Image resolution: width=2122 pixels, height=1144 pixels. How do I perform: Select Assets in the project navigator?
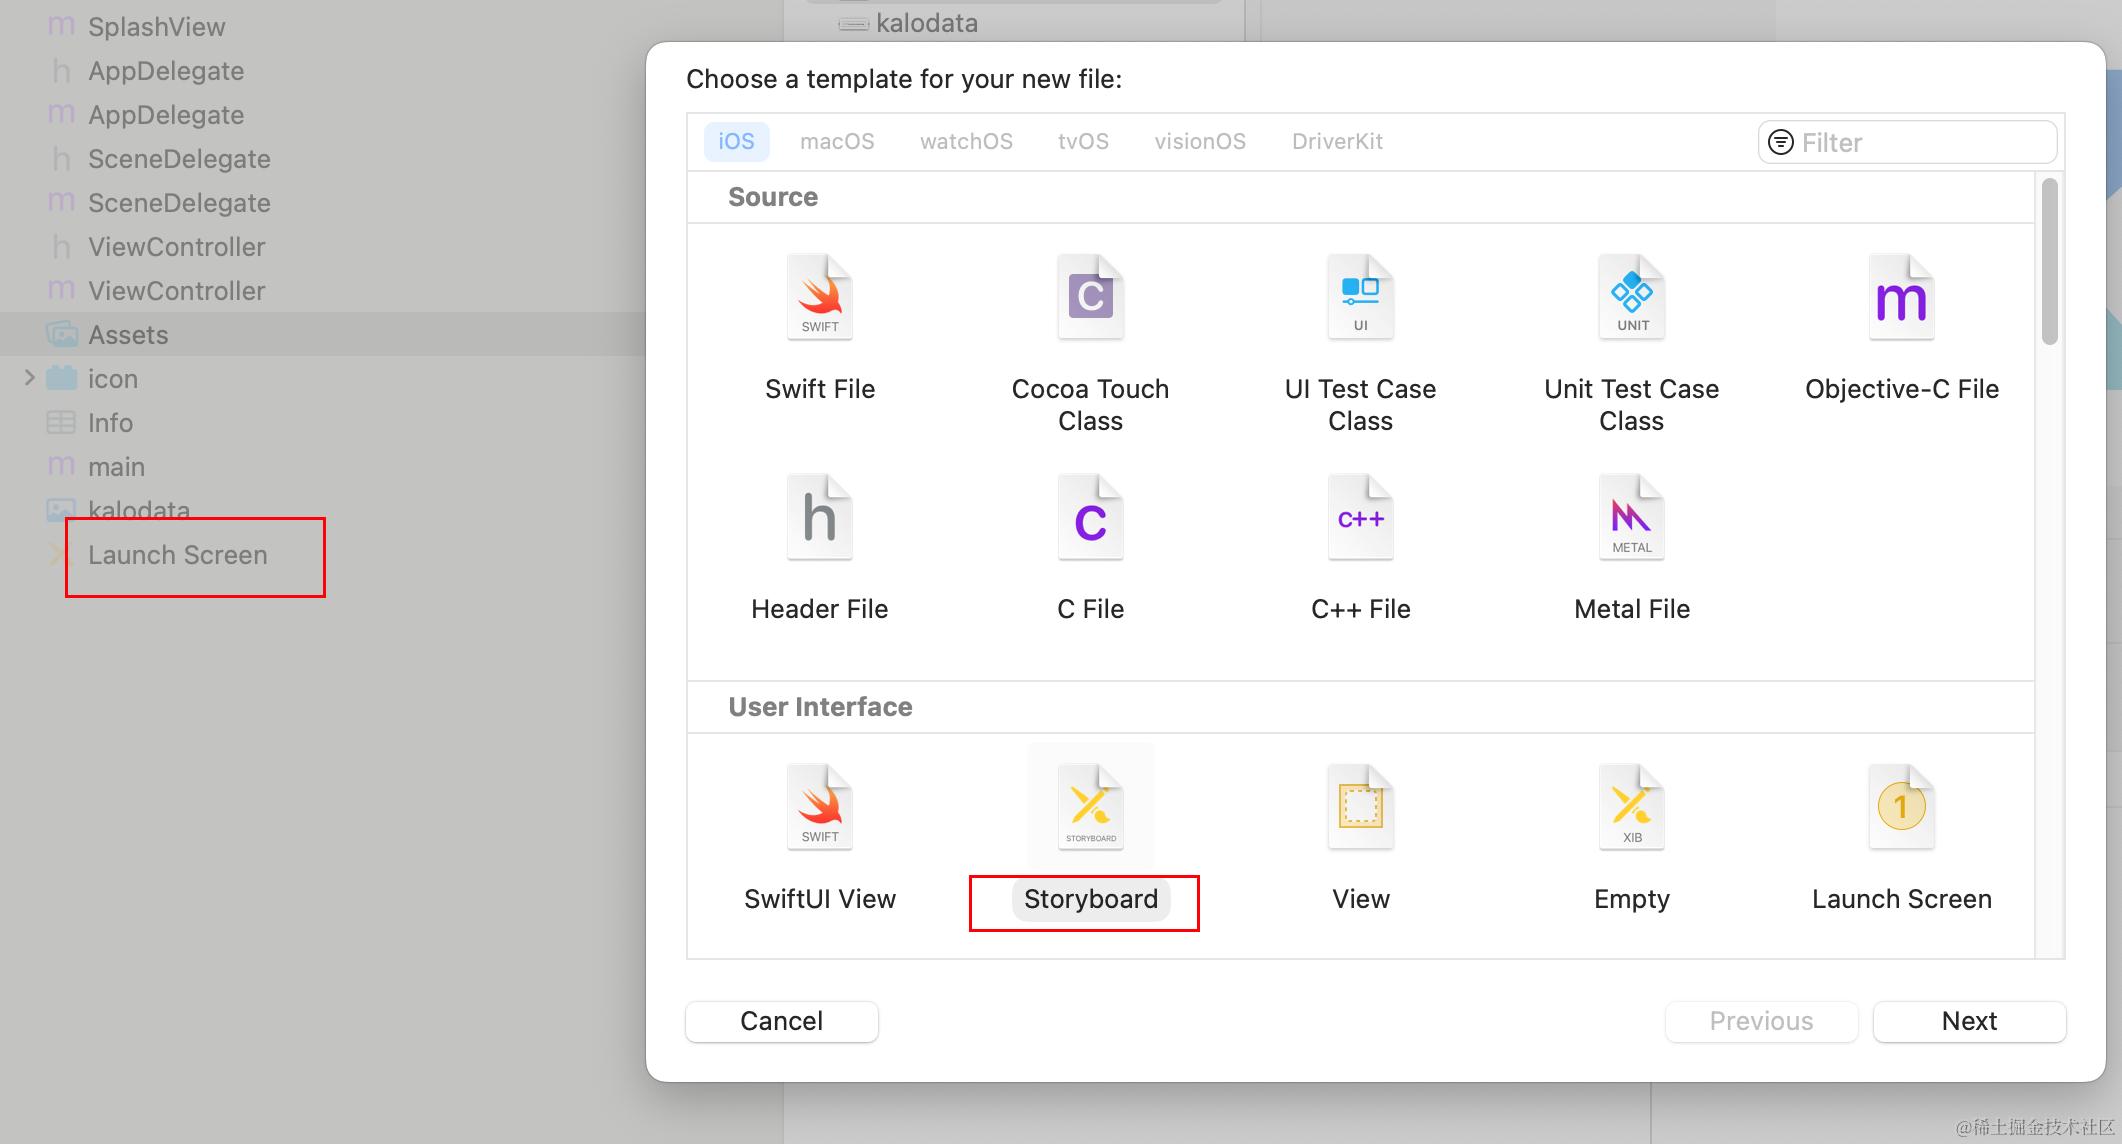click(x=128, y=335)
